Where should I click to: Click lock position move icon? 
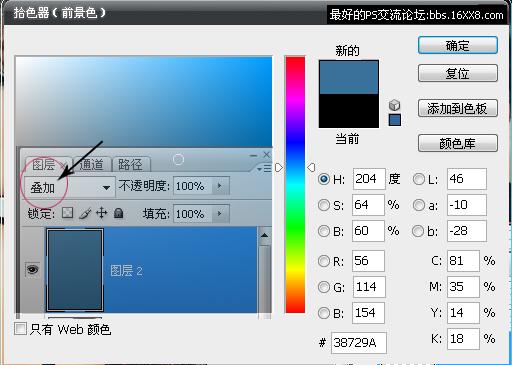[101, 213]
